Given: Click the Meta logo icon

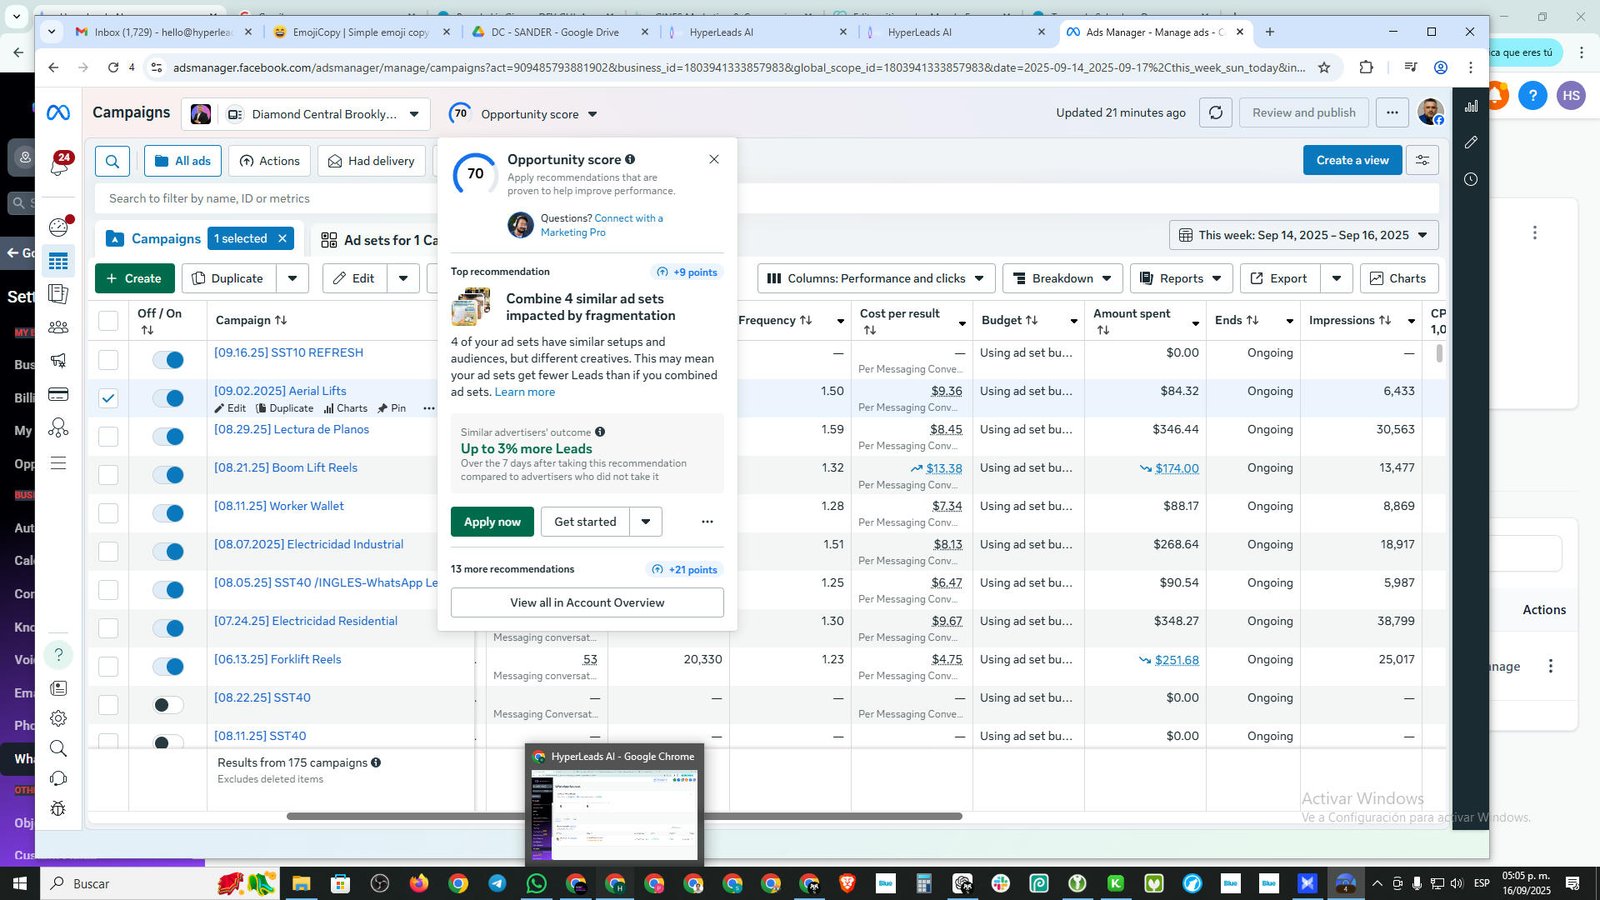Looking at the screenshot, I should coord(58,113).
